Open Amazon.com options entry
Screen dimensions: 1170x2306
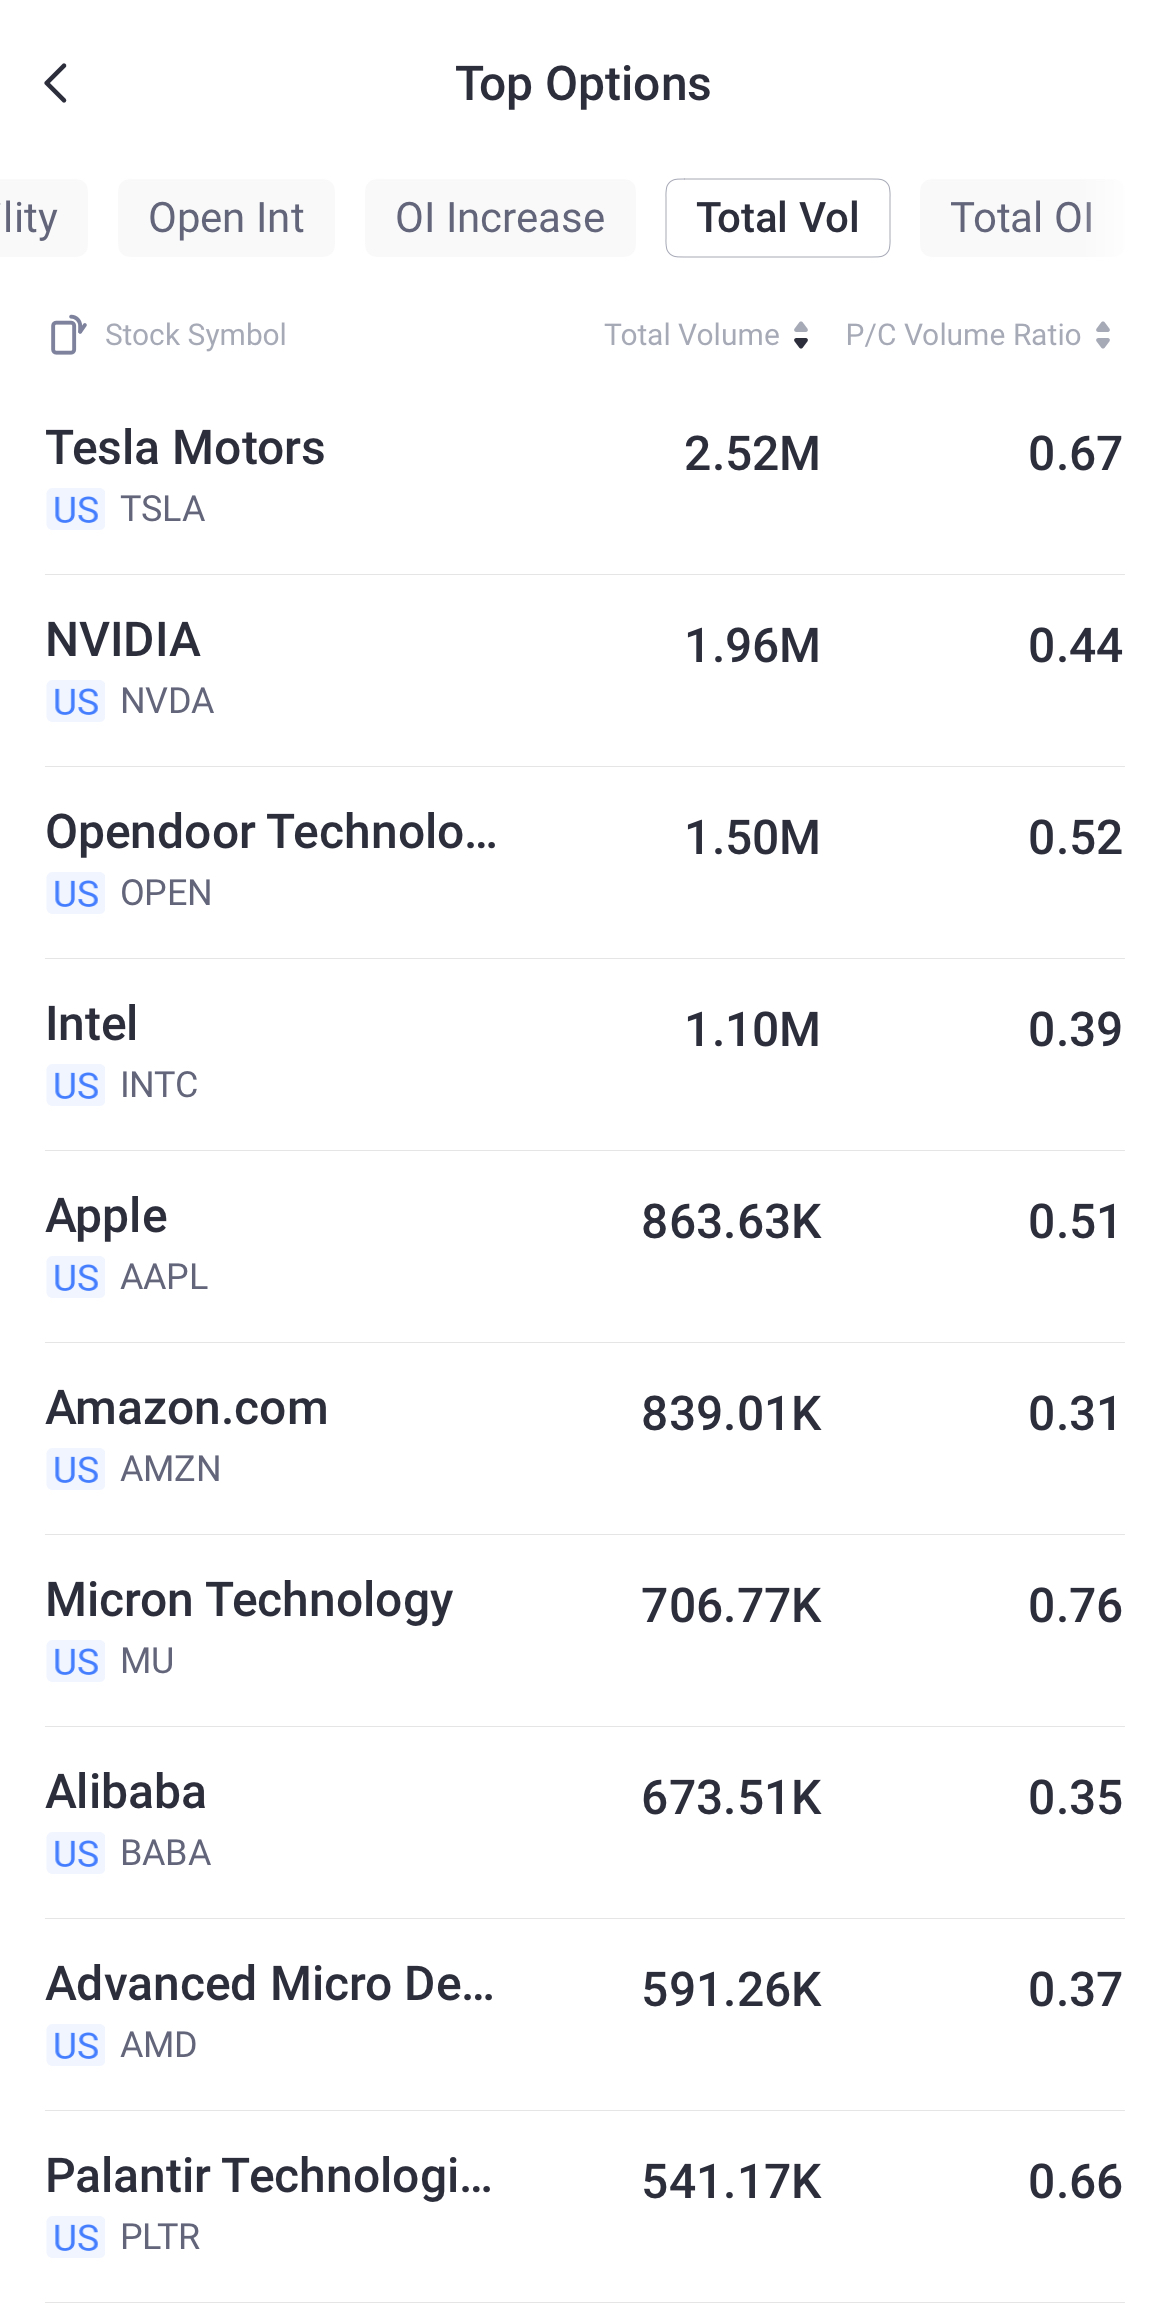click(585, 1437)
